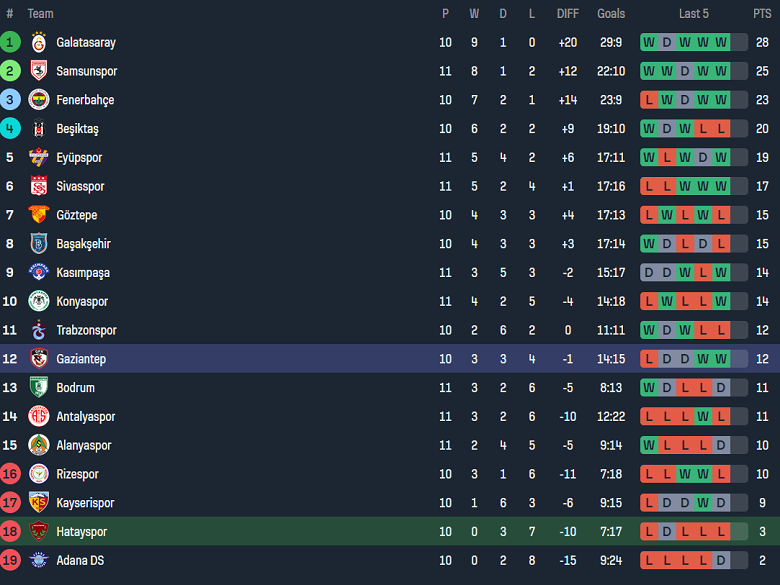Select Adana DS's latest draw result box
The height and width of the screenshot is (585, 780).
[x=721, y=561]
